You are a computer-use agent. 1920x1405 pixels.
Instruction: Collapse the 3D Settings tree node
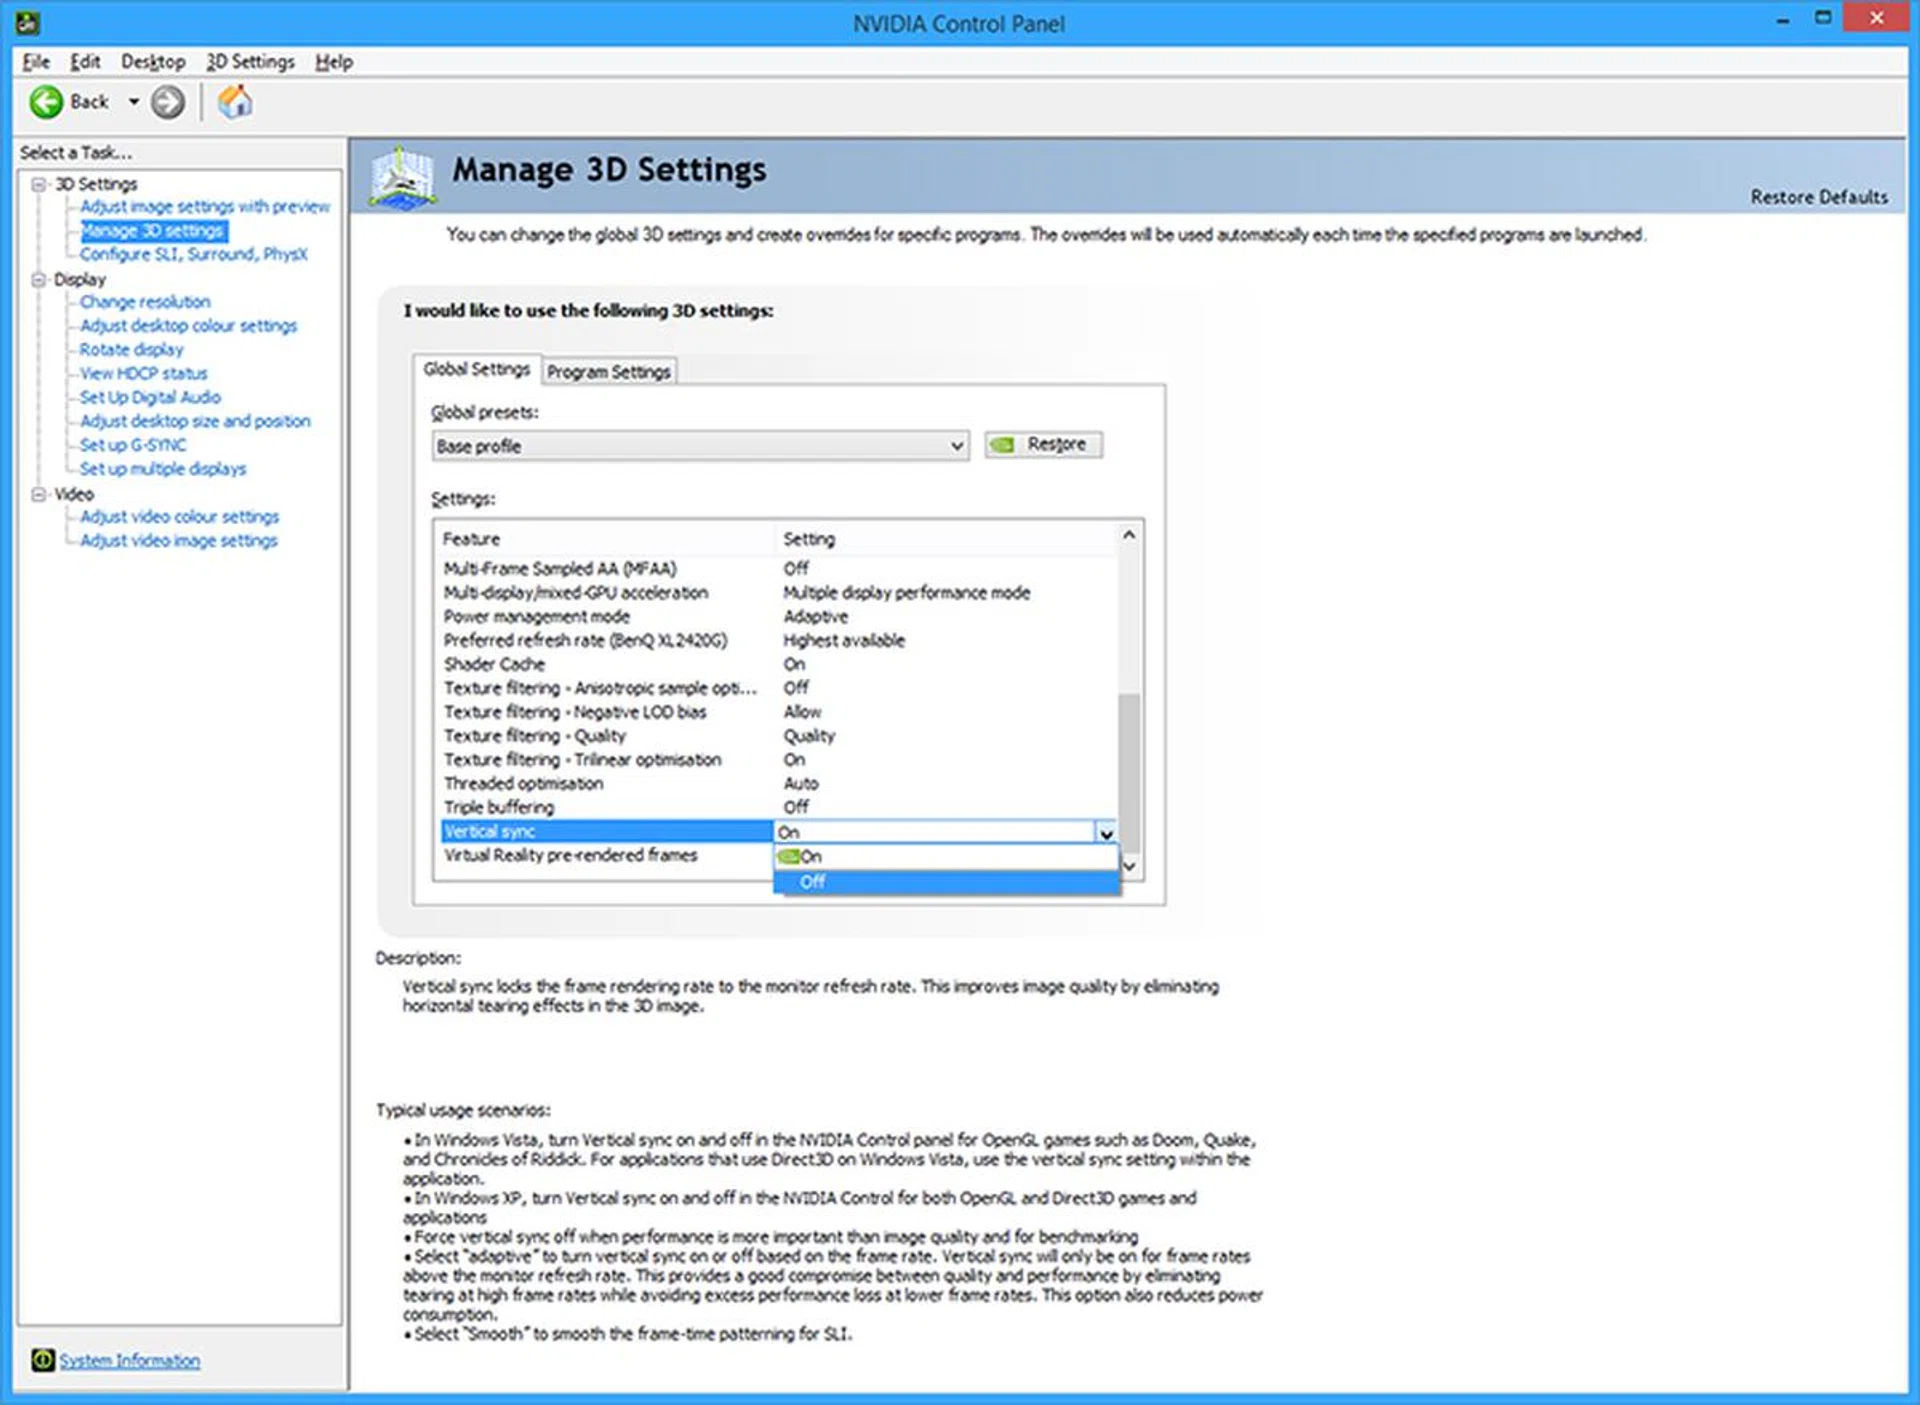pyautogui.click(x=39, y=184)
